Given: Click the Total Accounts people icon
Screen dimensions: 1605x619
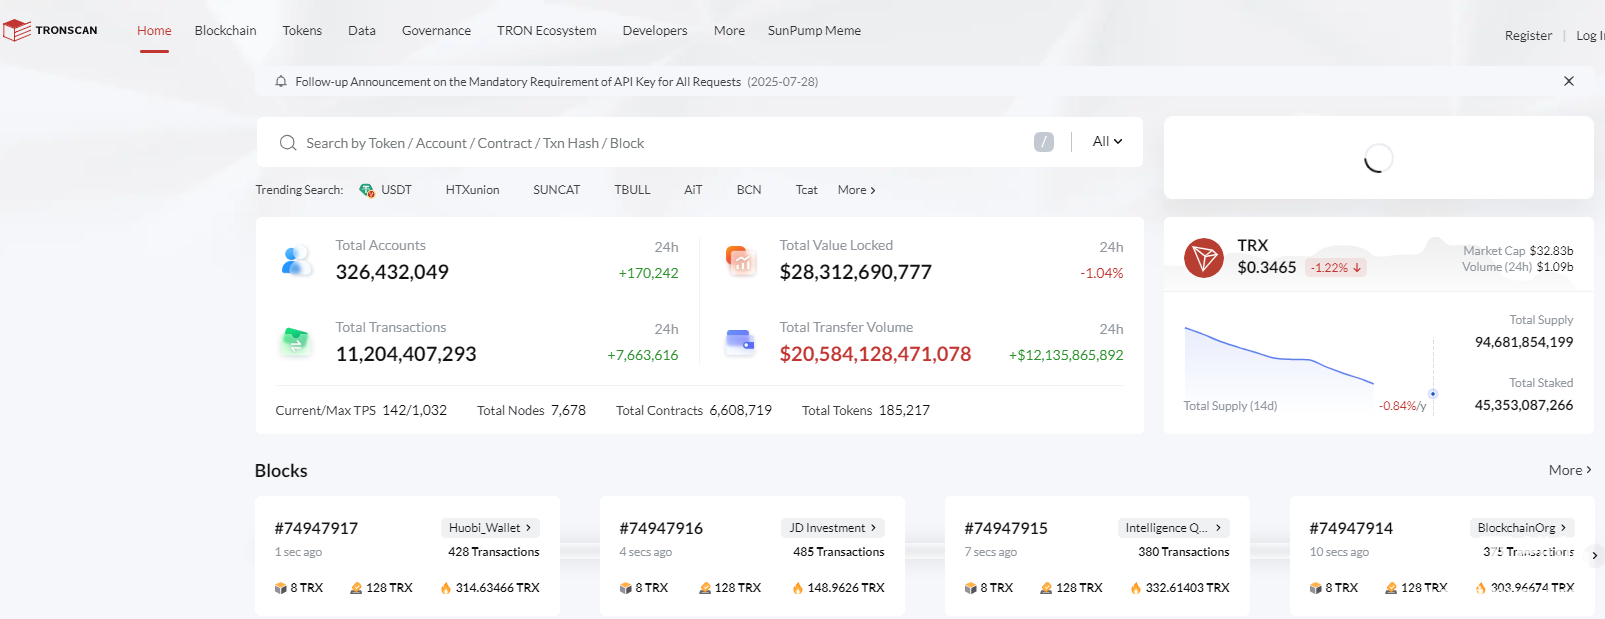Looking at the screenshot, I should (x=296, y=261).
